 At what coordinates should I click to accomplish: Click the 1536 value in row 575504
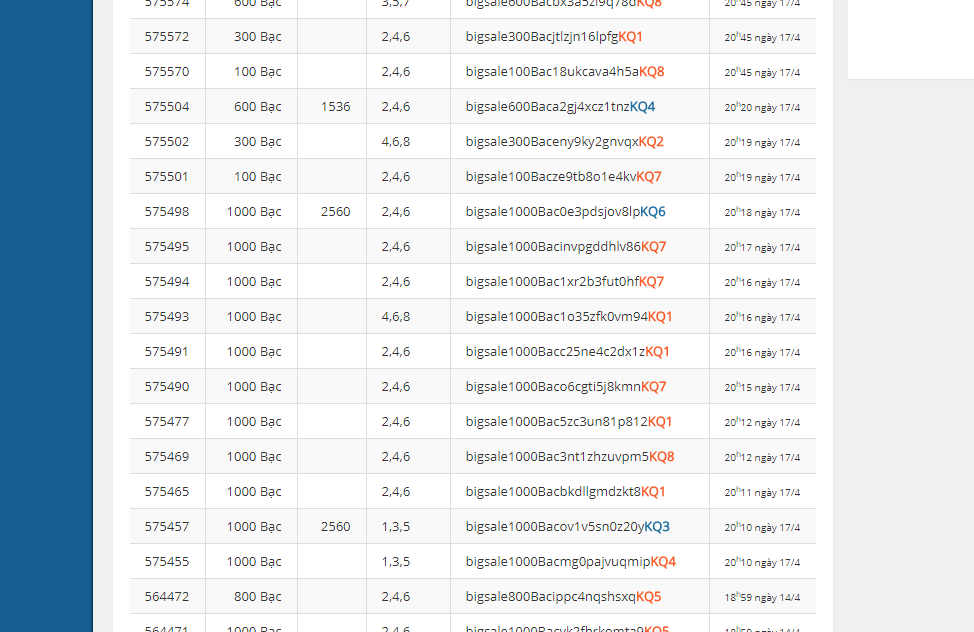click(336, 107)
